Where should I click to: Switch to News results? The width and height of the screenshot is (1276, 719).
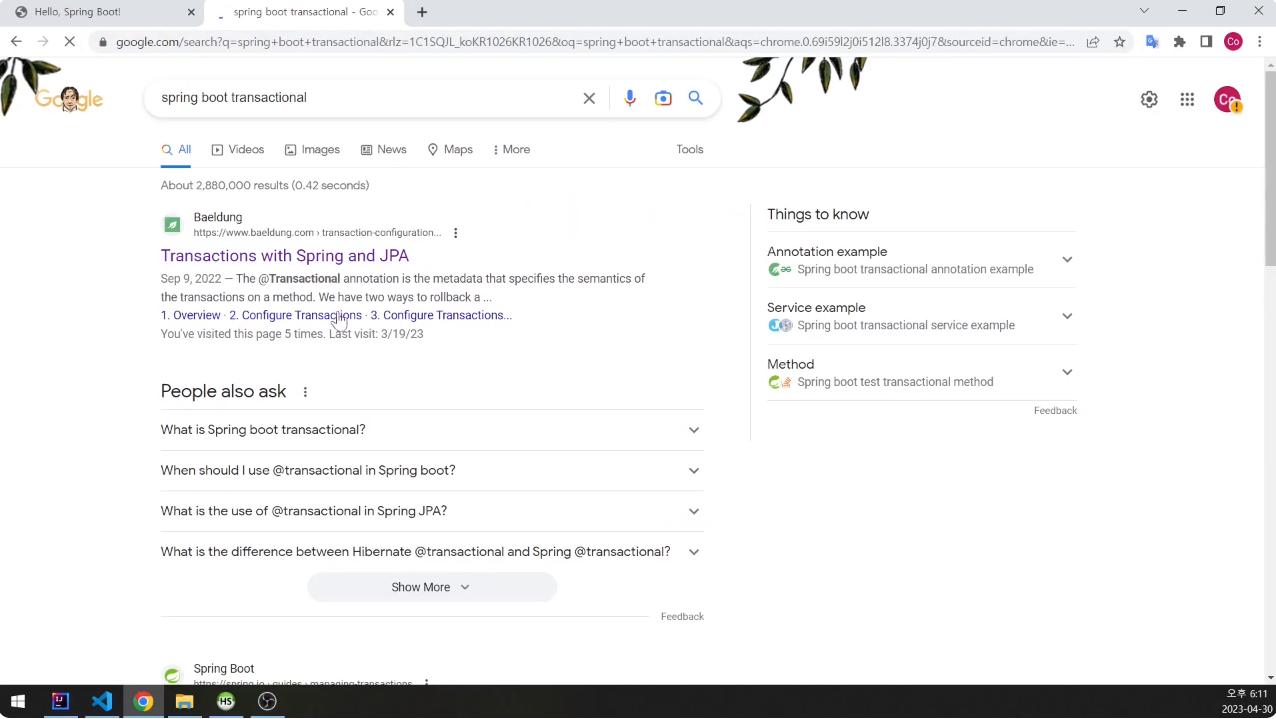383,149
